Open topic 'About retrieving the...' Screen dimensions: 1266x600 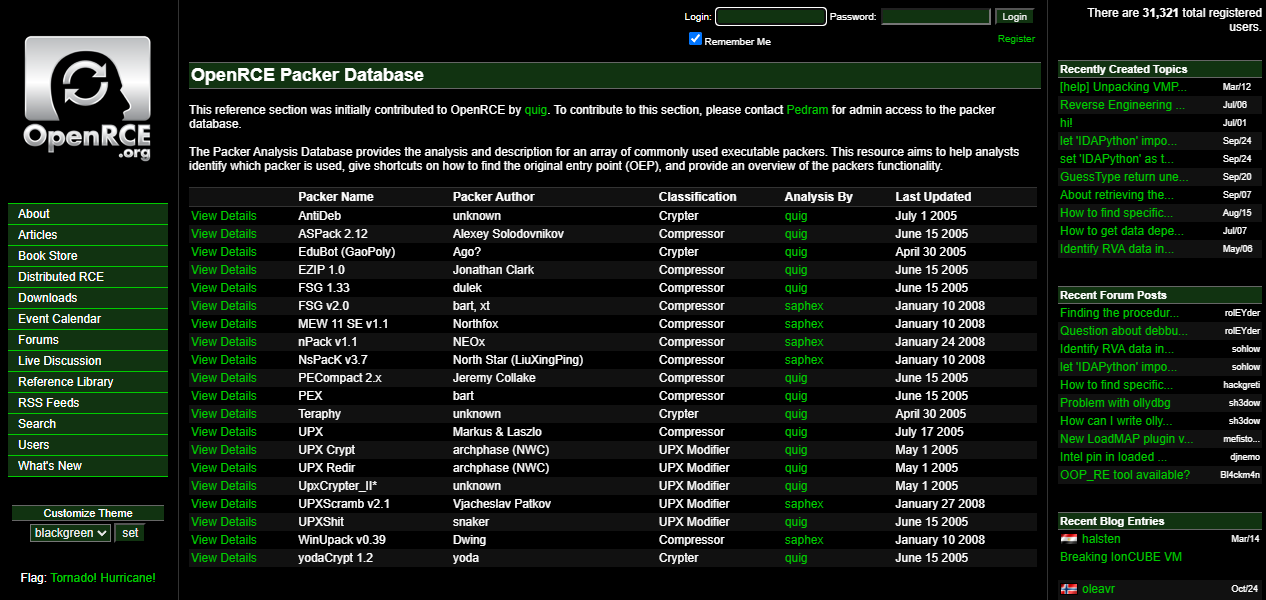[1117, 195]
